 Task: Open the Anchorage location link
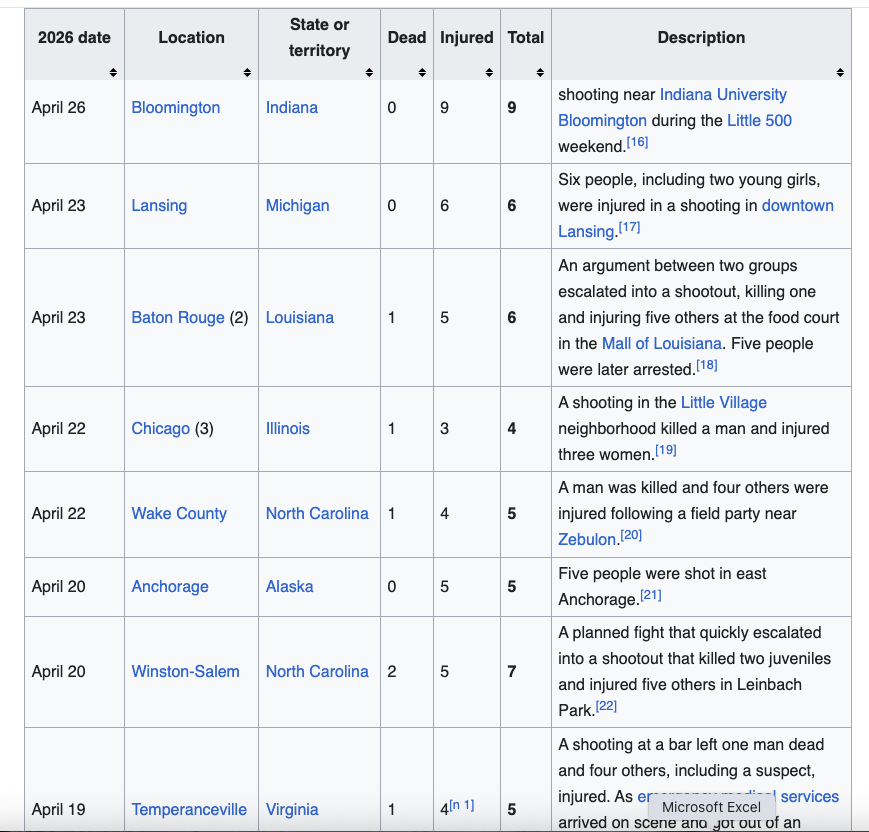coord(170,586)
